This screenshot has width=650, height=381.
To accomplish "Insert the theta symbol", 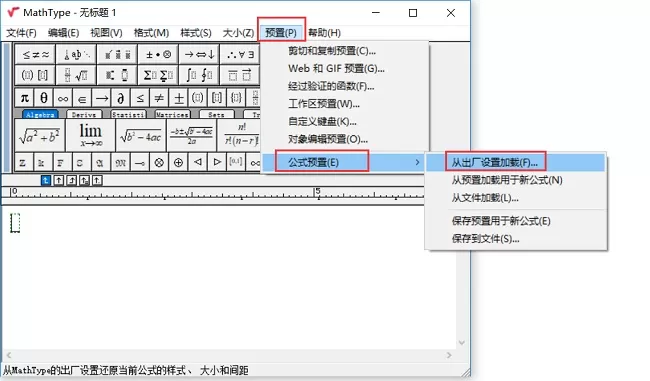I will pos(44,98).
